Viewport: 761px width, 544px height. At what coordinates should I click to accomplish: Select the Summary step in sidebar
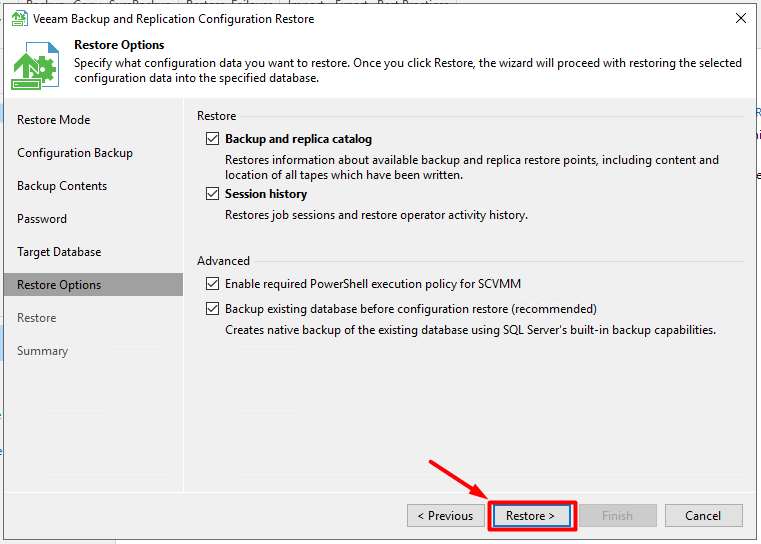tap(42, 351)
